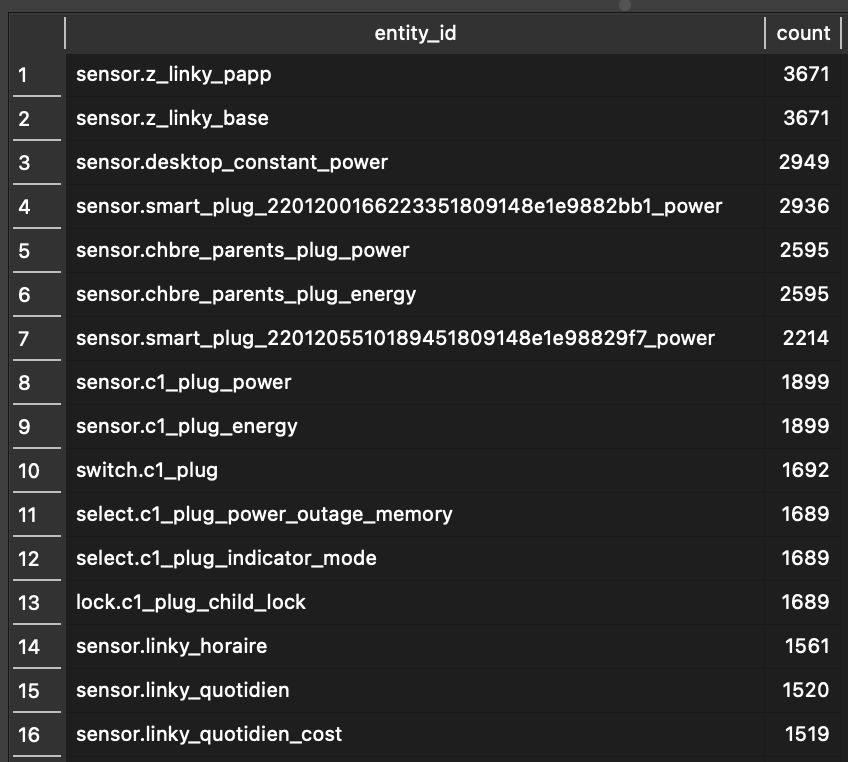The width and height of the screenshot is (848, 762).
Task: Pick the sensor.c1_plug_energy cell
Action: (x=415, y=427)
